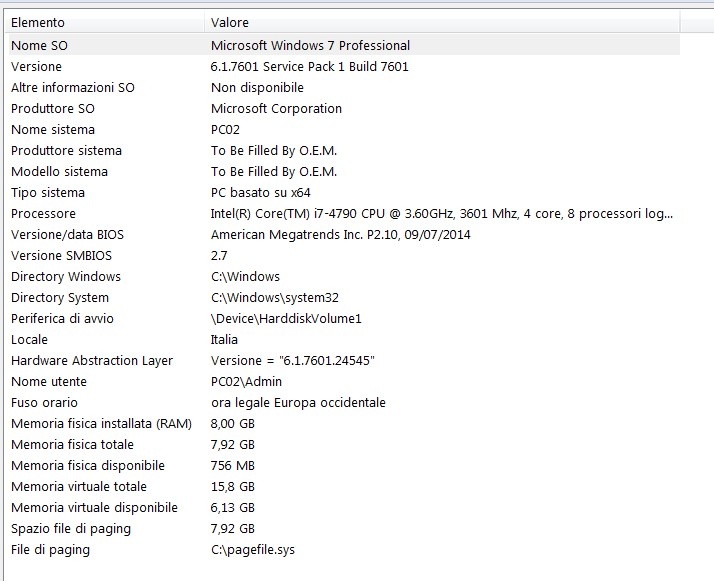Highlight the Versione/data BIOS row
714x581 pixels.
[x=67, y=234]
